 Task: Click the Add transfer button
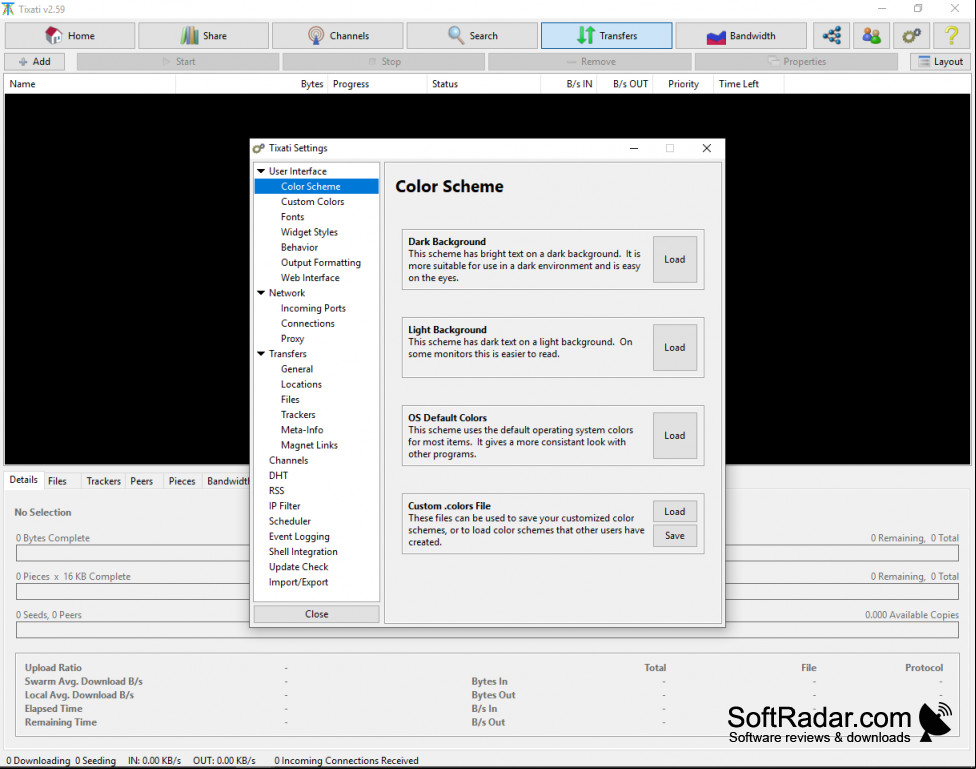[x=35, y=62]
